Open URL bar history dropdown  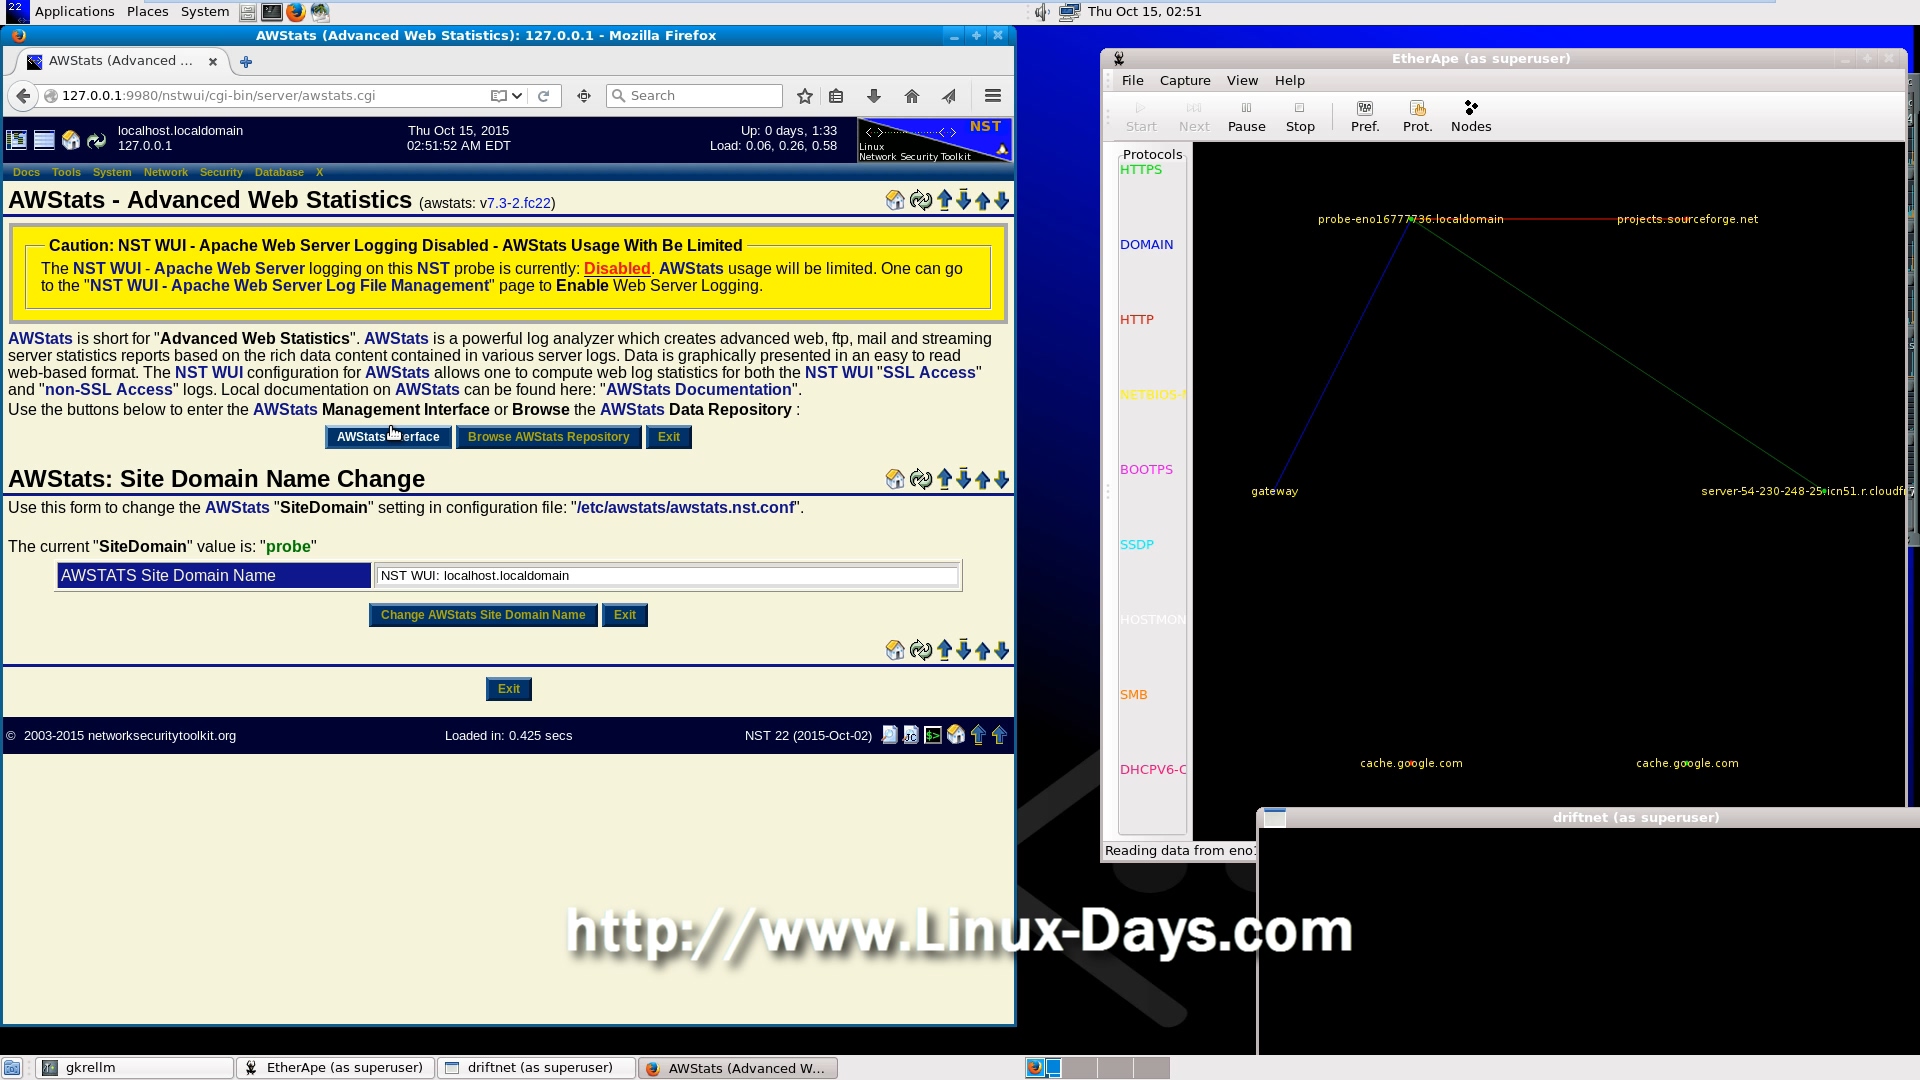517,96
